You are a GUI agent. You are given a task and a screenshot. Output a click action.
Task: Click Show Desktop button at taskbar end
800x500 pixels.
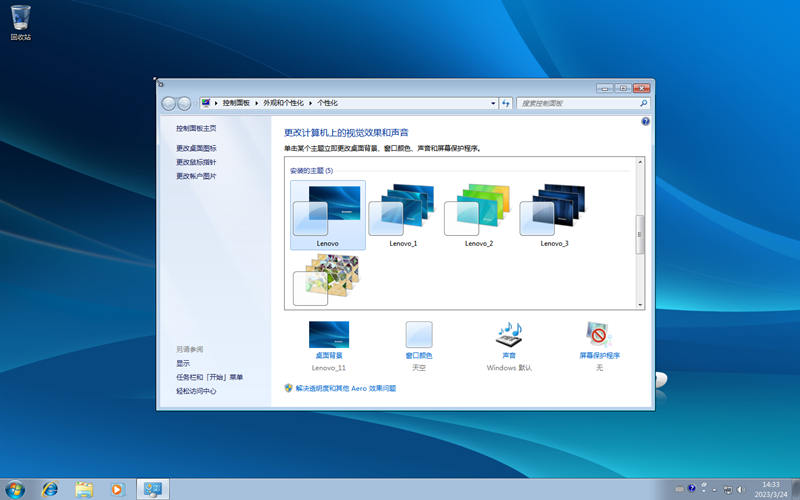click(x=796, y=489)
